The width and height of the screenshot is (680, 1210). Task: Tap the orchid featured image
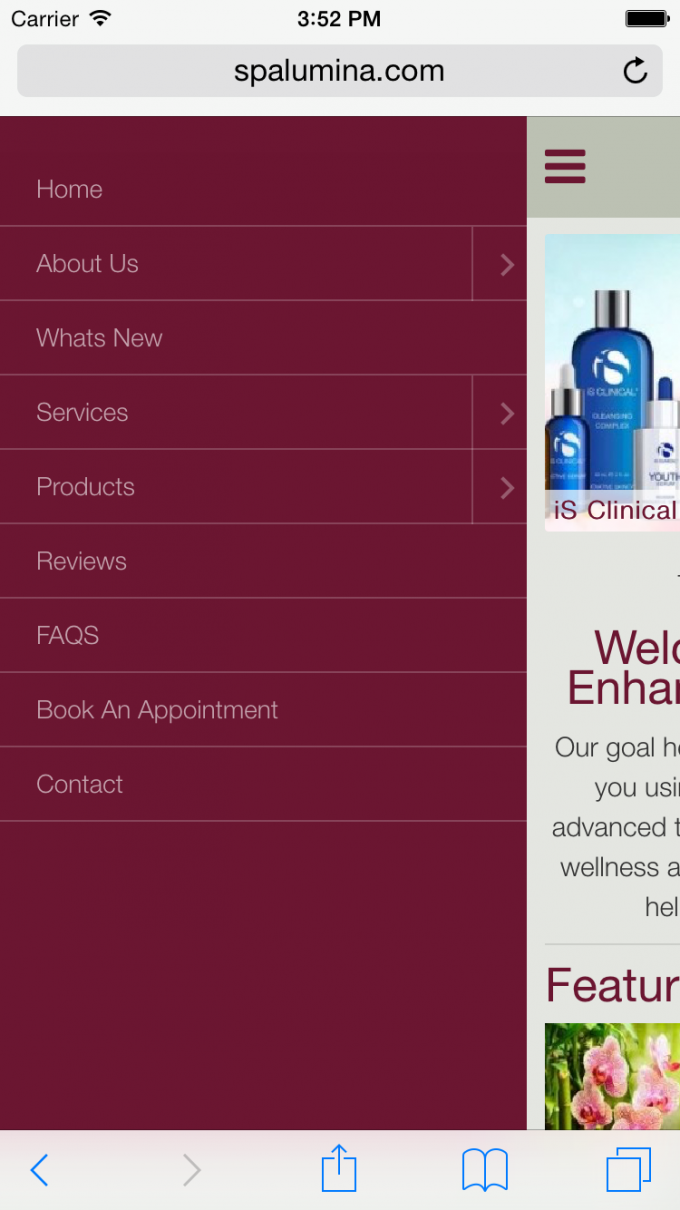click(x=612, y=1076)
